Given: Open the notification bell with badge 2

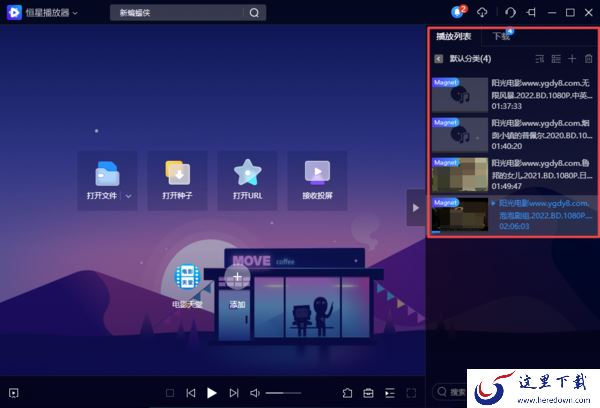Looking at the screenshot, I should tap(458, 12).
